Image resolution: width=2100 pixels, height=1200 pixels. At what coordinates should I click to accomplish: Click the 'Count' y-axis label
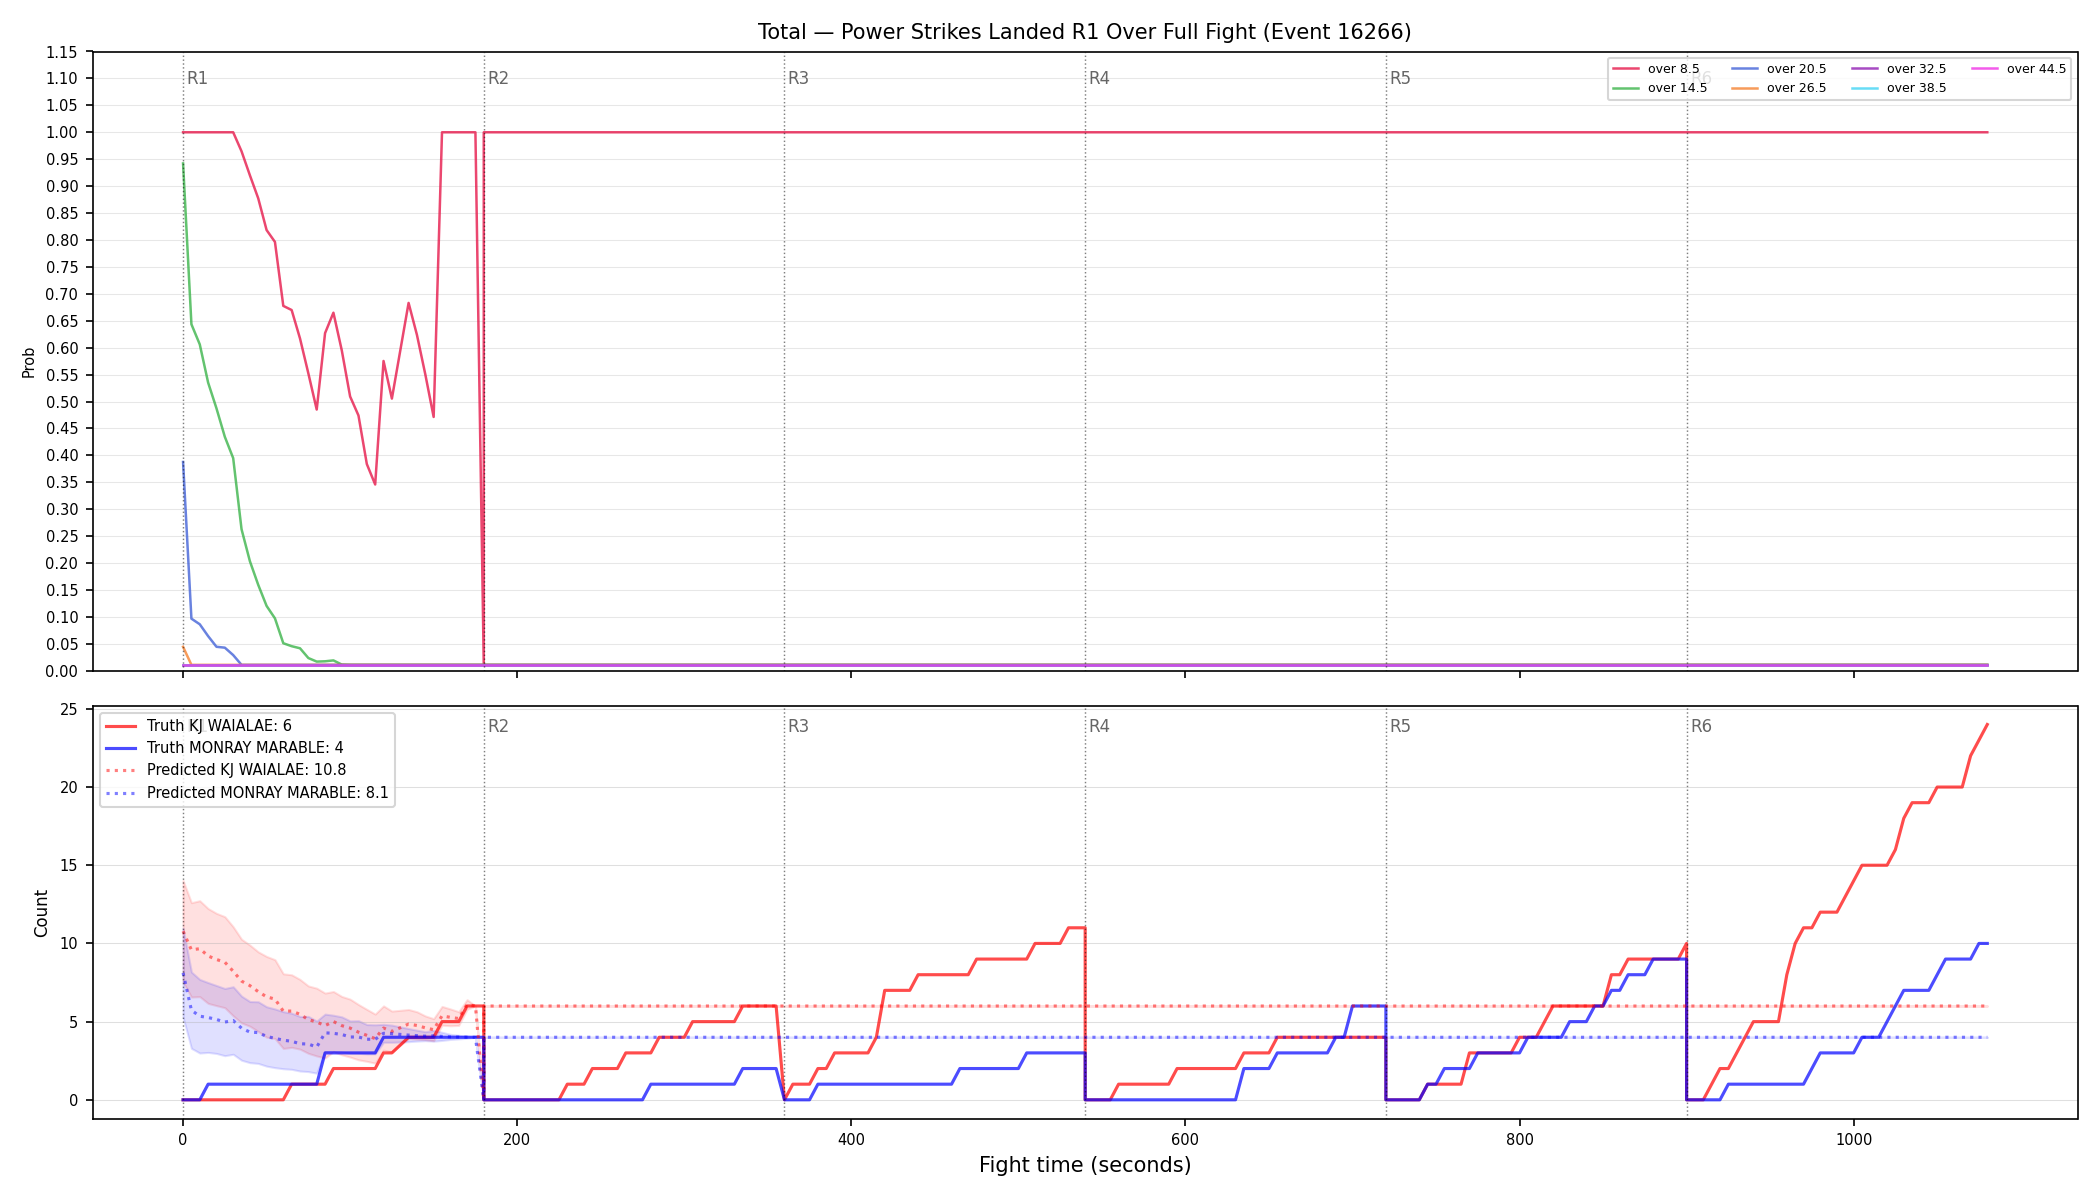[x=41, y=913]
